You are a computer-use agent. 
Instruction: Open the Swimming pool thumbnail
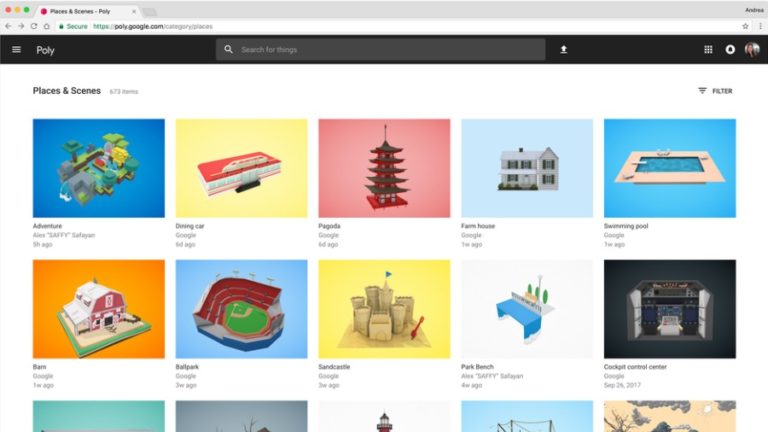[670, 168]
